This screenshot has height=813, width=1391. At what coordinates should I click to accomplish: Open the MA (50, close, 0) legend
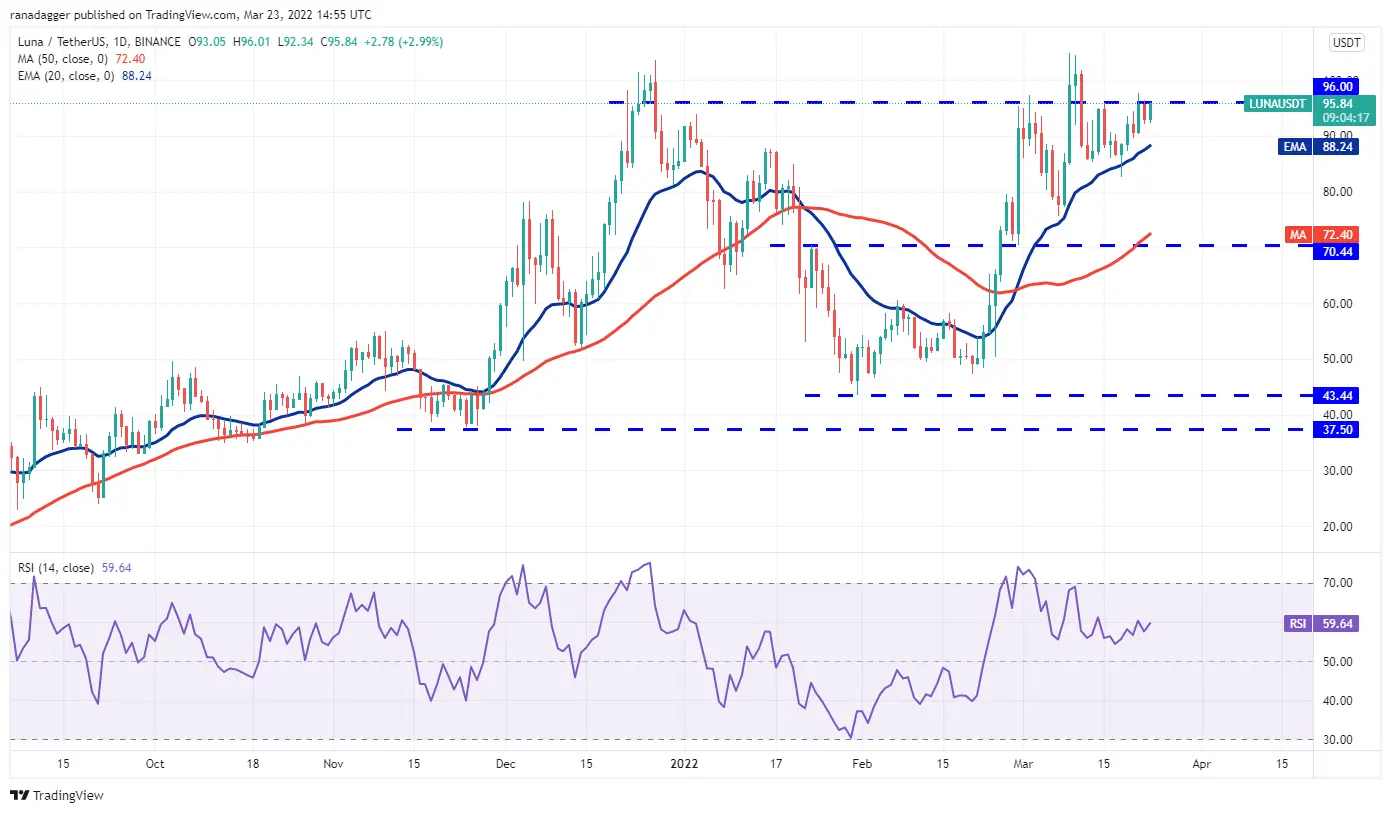click(65, 58)
